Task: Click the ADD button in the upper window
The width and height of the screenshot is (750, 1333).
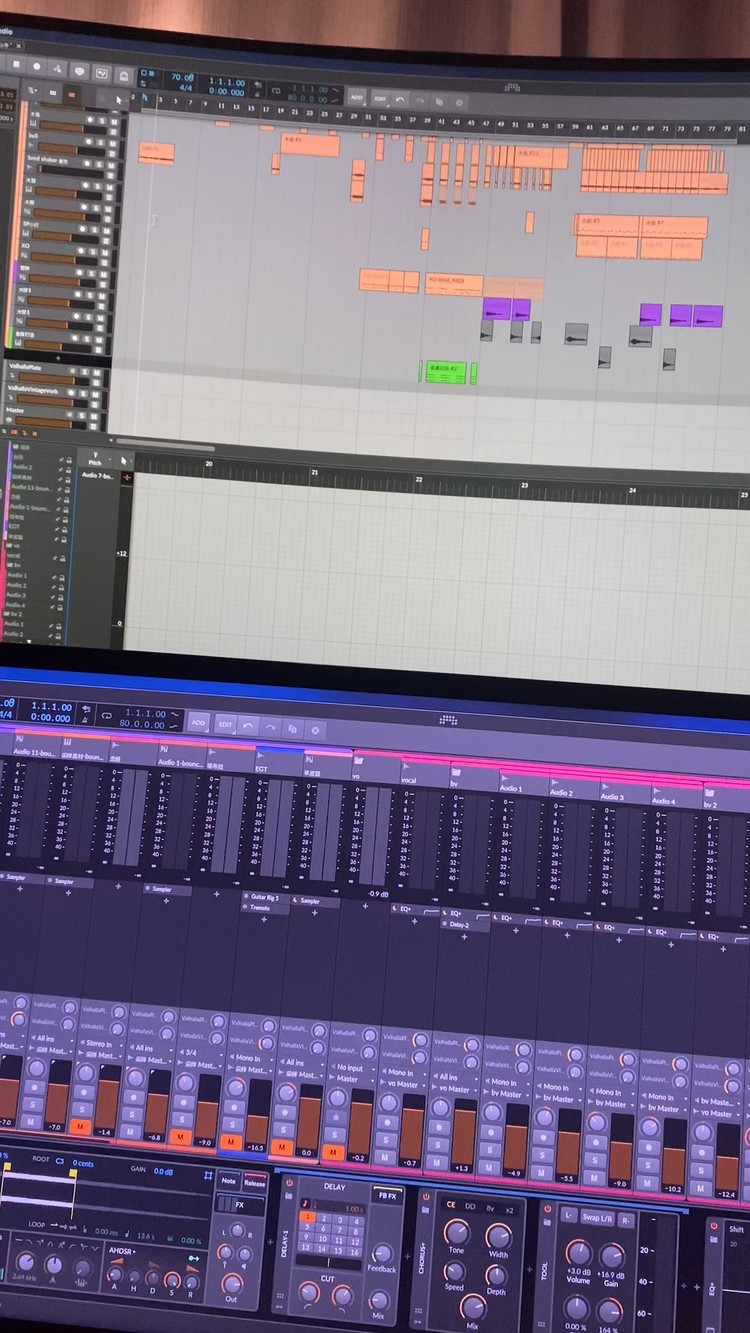Action: [x=356, y=98]
